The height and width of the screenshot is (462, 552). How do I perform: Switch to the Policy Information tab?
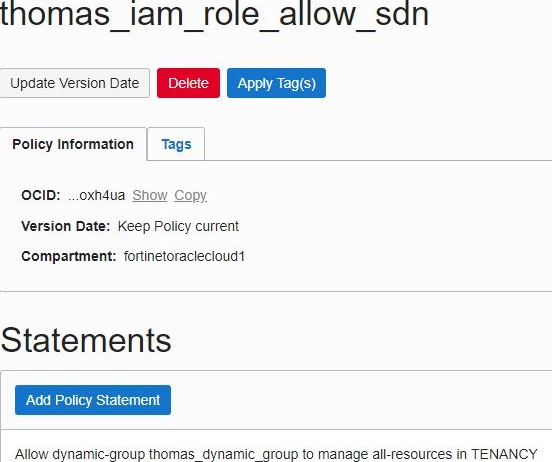(73, 144)
